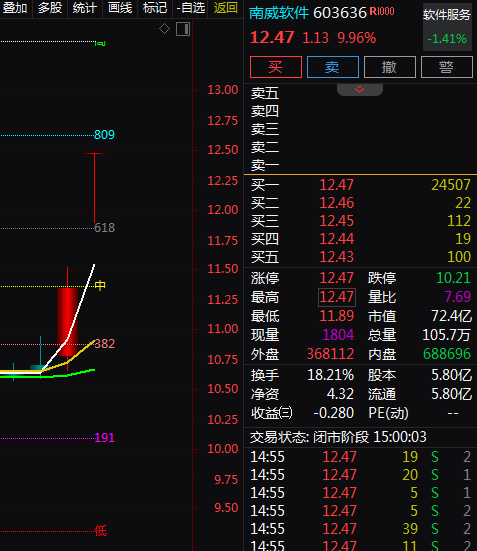Screen dimensions: 477x551
Task: Click boxed 最高 price 12.47
Action: click(x=337, y=297)
